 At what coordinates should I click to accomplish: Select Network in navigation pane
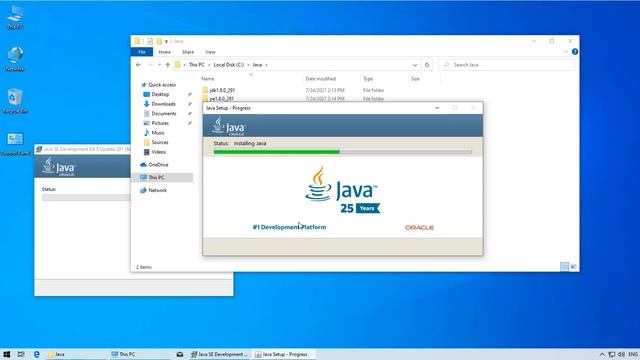[158, 190]
